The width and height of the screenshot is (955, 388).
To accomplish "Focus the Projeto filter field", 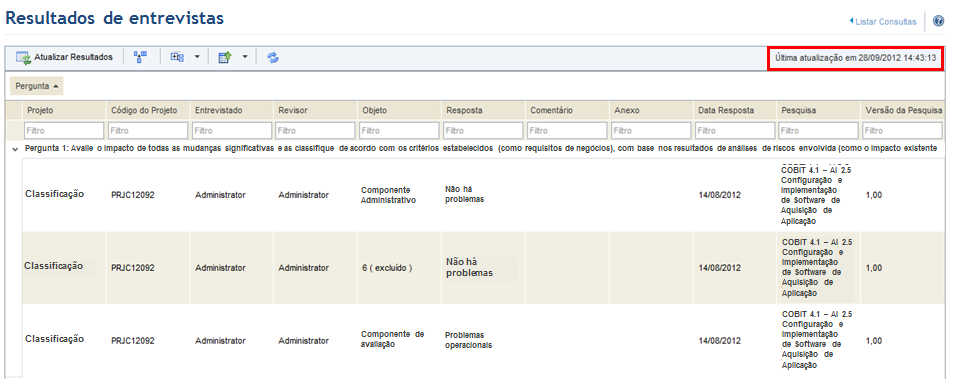I will (x=64, y=130).
